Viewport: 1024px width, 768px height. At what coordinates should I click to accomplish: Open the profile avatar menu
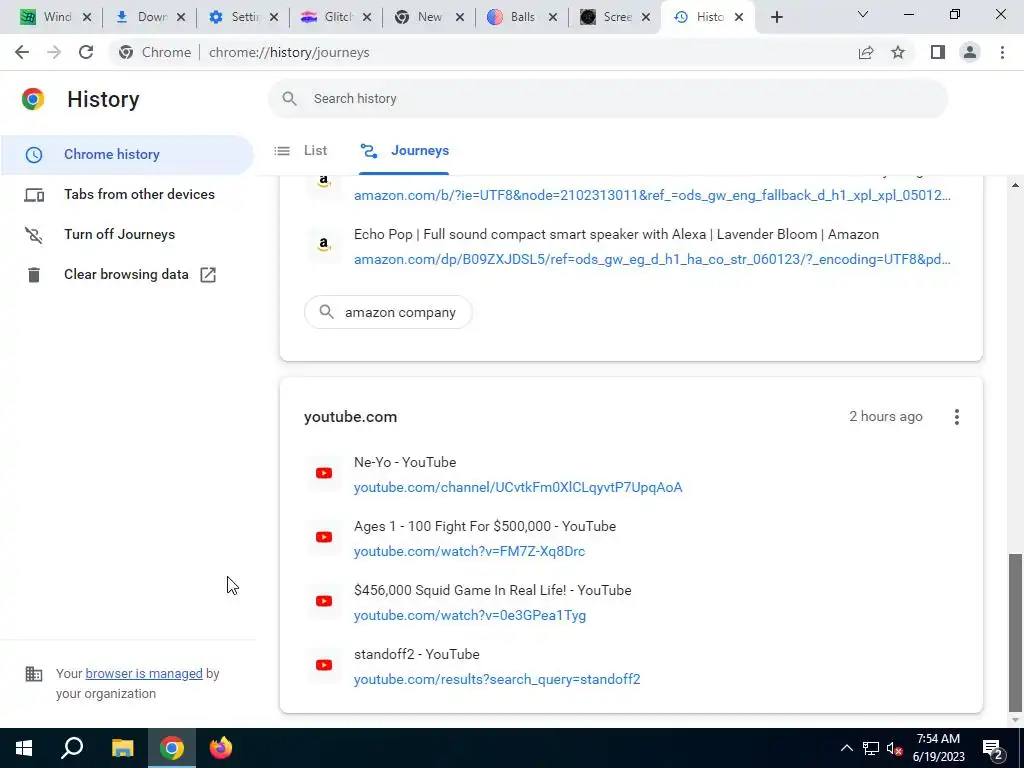[x=970, y=52]
